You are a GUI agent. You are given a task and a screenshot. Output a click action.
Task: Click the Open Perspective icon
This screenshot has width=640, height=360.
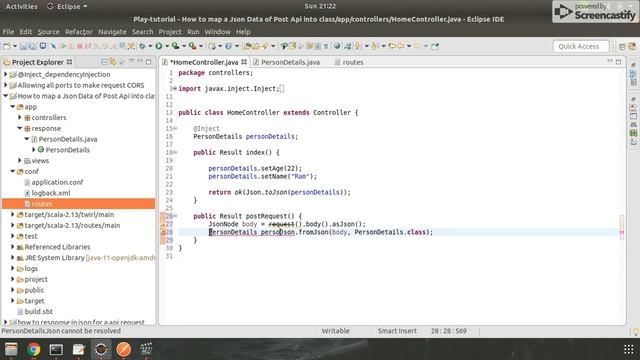[x=622, y=47]
